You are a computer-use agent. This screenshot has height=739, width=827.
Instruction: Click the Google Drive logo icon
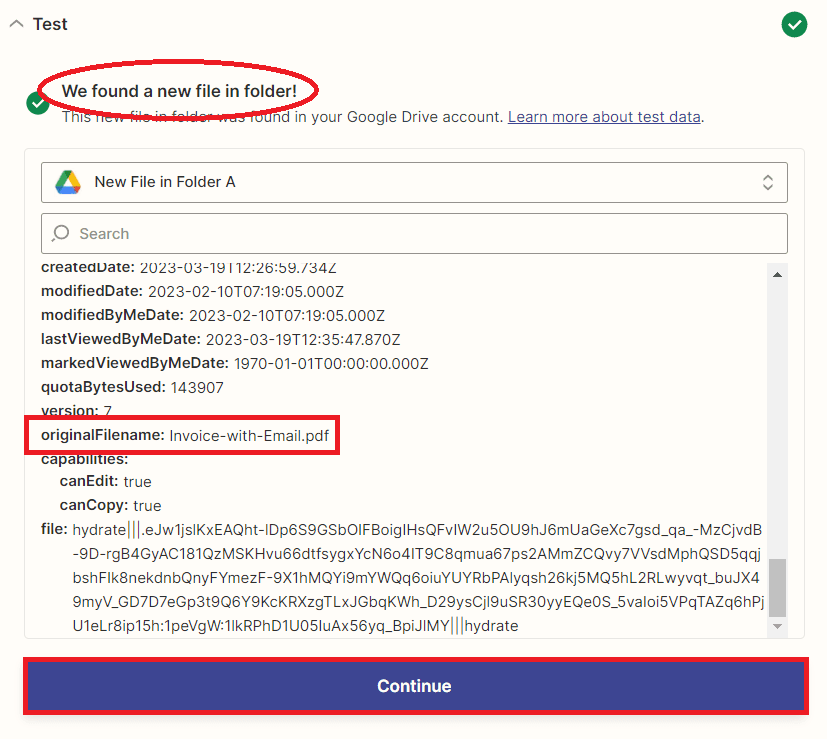tap(68, 182)
